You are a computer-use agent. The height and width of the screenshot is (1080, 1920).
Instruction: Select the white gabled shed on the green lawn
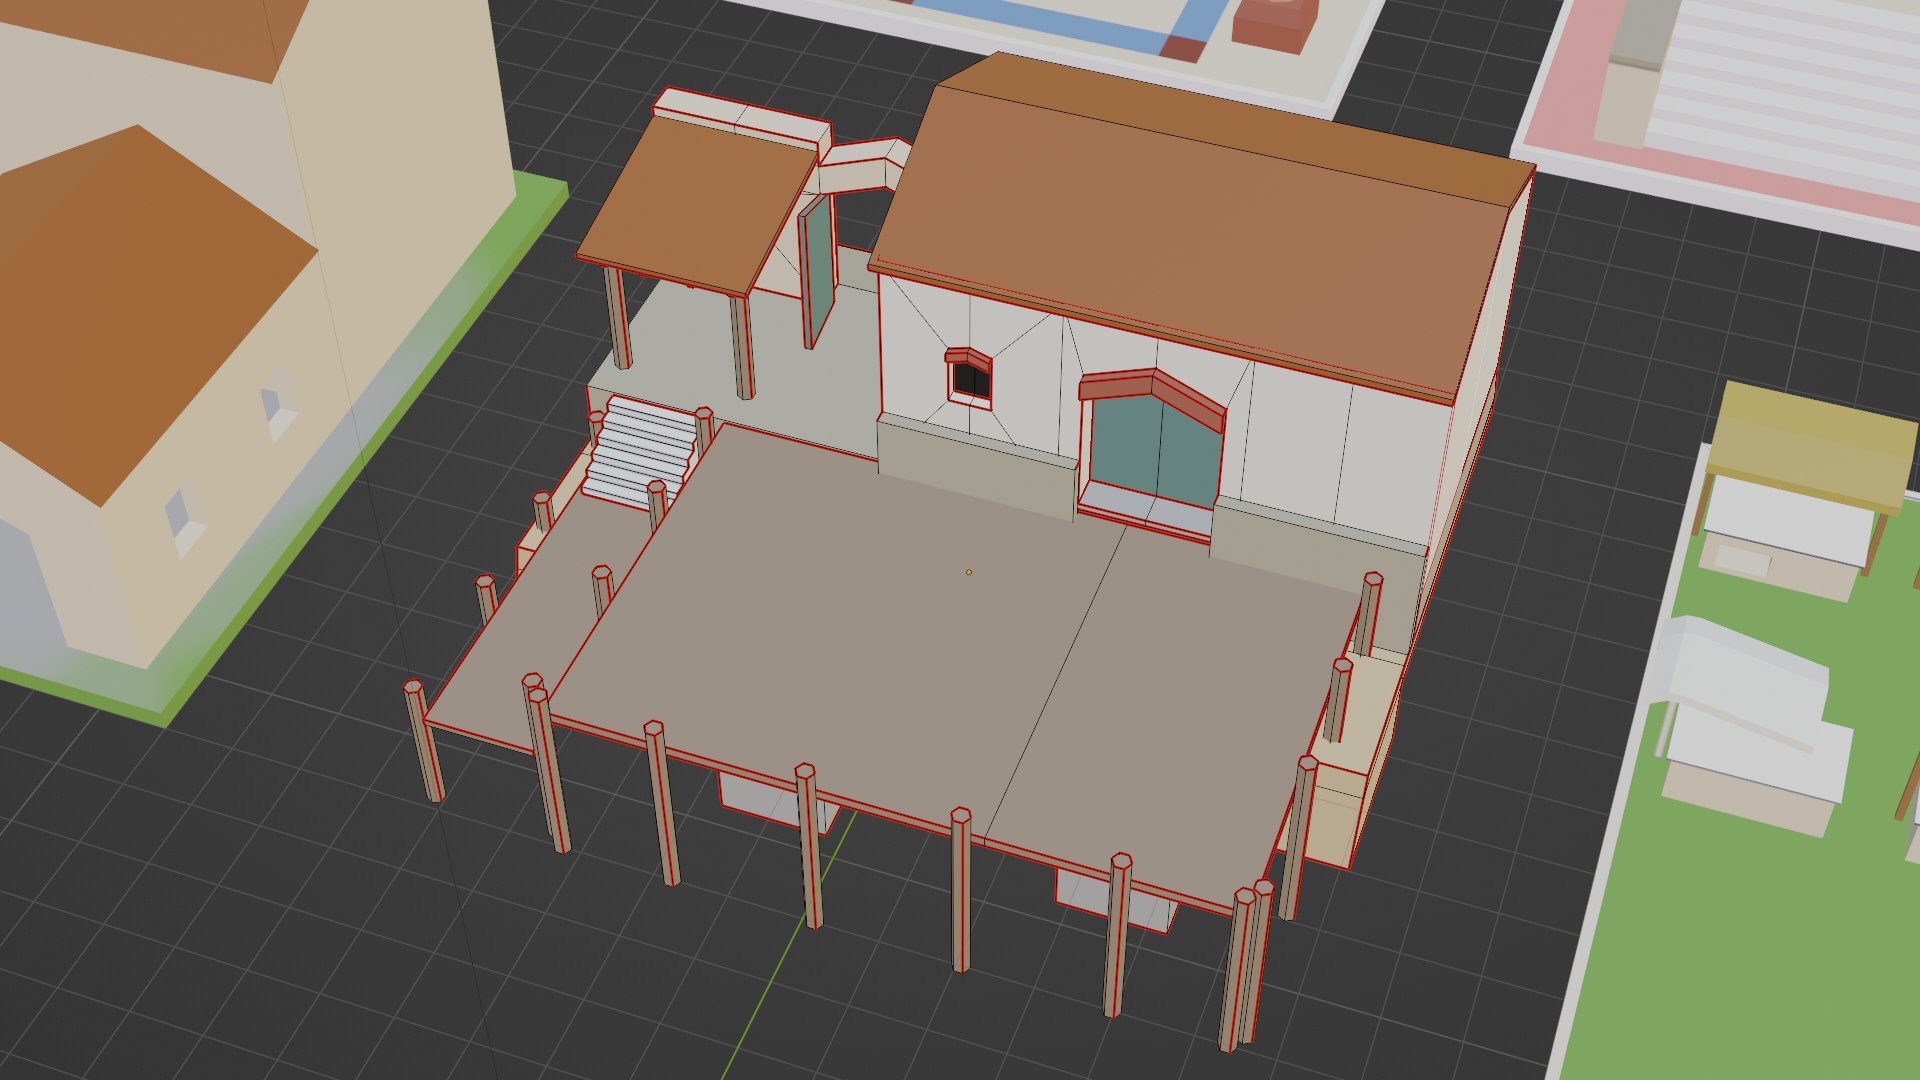pyautogui.click(x=1751, y=726)
